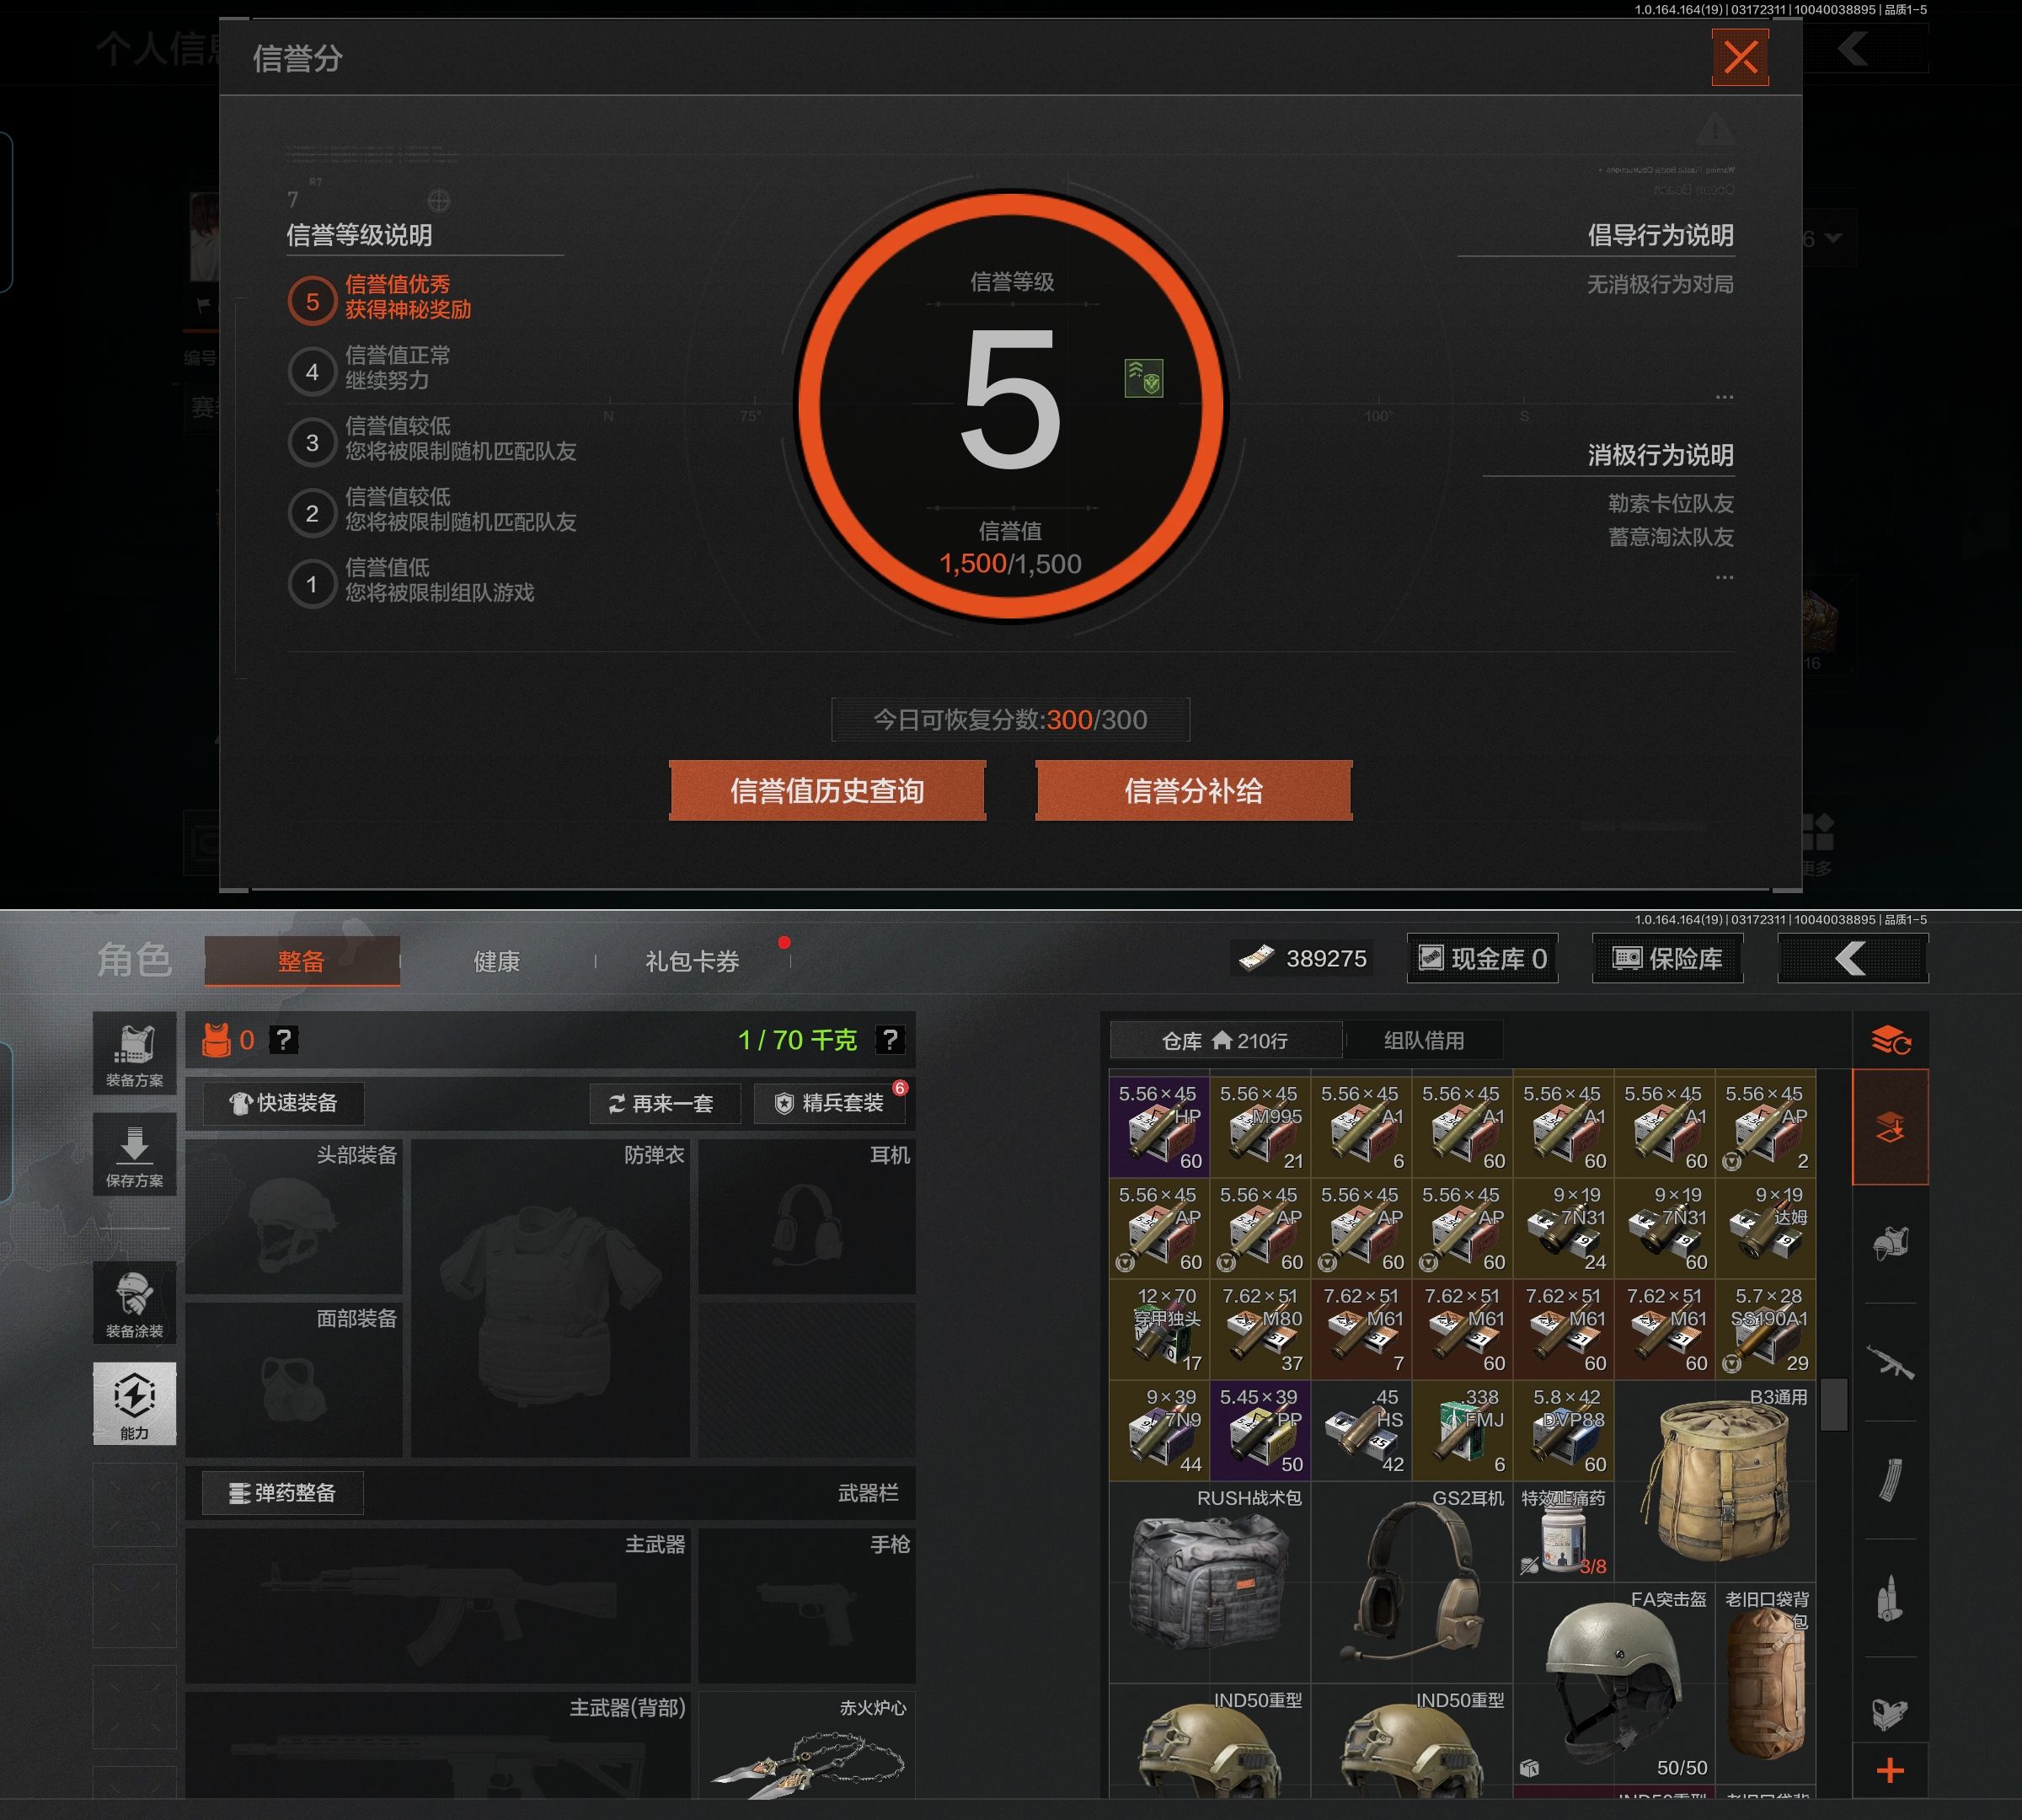
Task: Expand ellipsis under 消极行为说明
Action: coord(1724,578)
